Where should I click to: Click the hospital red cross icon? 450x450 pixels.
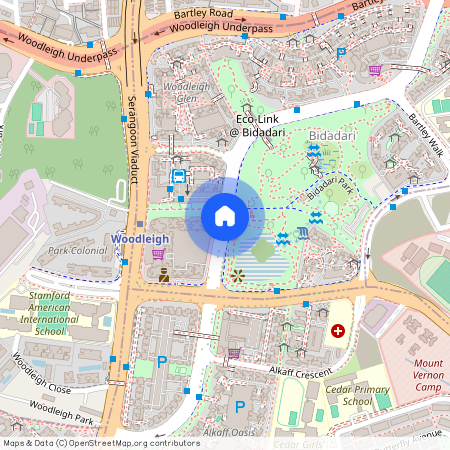tap(338, 331)
